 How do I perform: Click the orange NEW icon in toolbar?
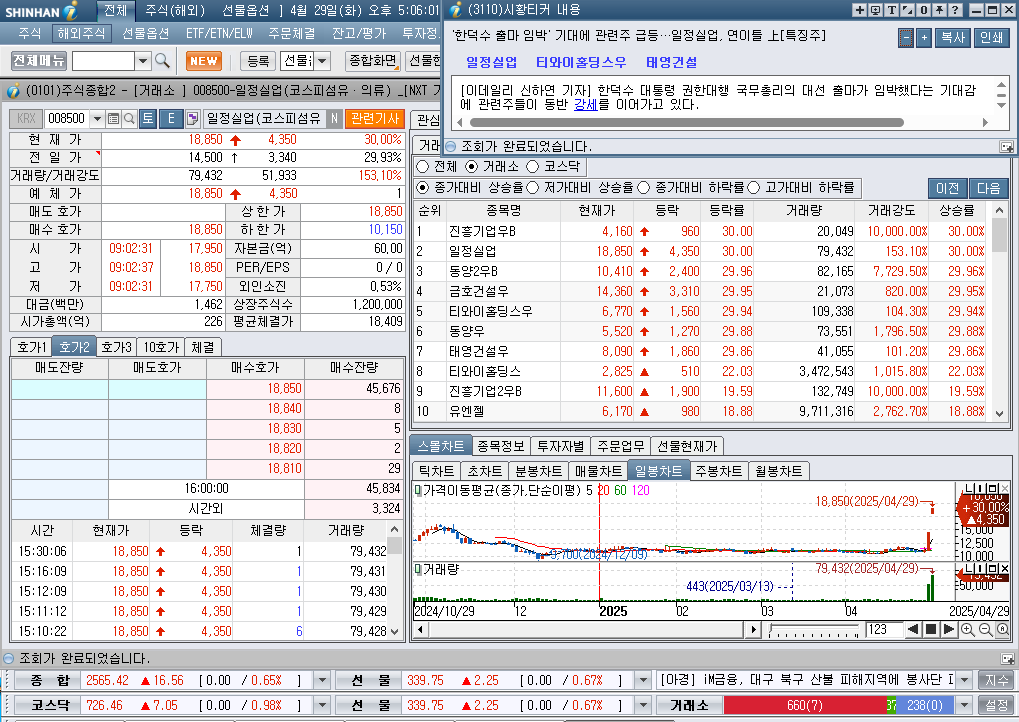(203, 61)
